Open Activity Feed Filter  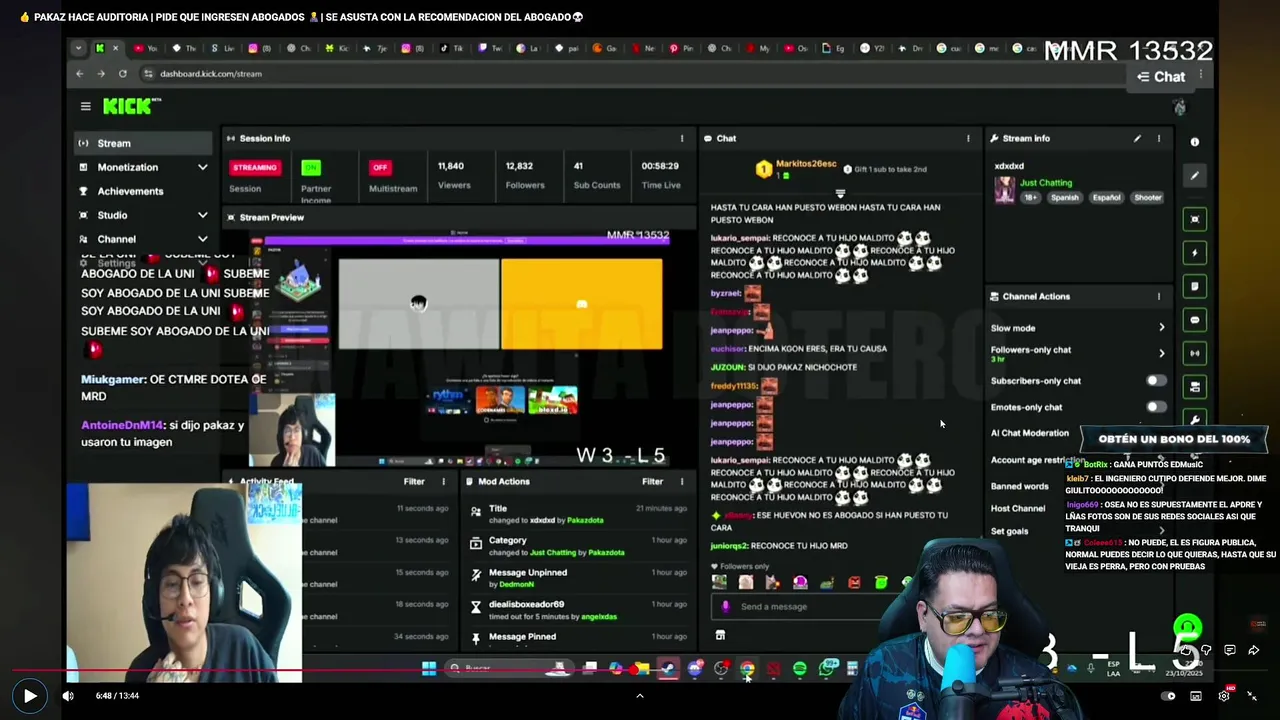(x=414, y=482)
